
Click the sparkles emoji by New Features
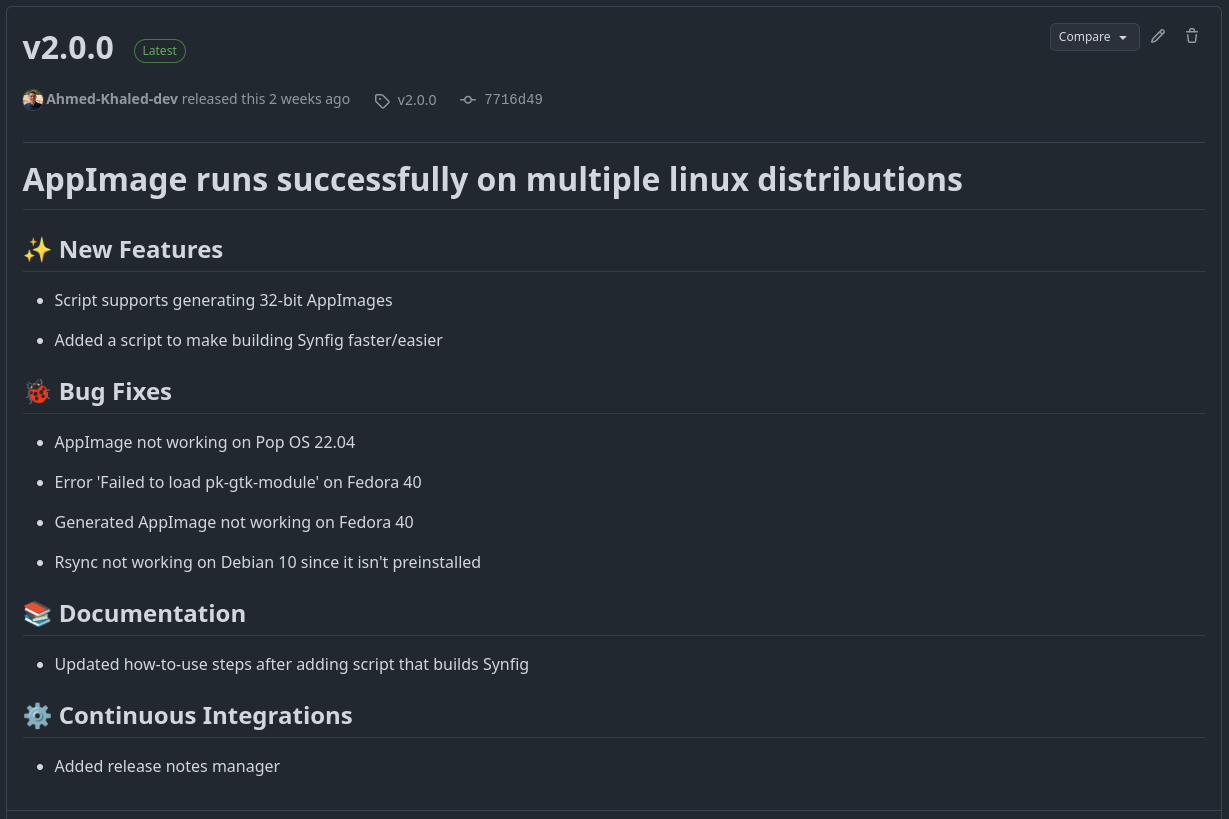[37, 250]
